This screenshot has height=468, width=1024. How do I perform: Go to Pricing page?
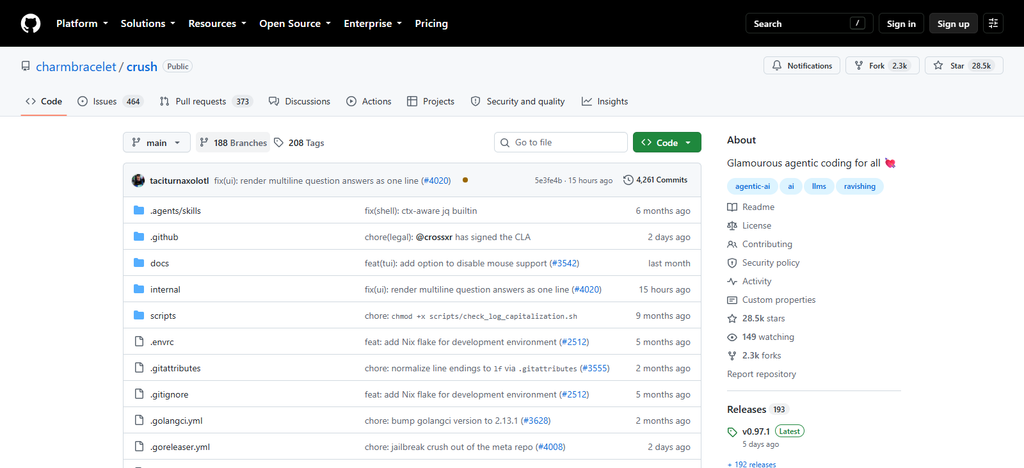(432, 23)
